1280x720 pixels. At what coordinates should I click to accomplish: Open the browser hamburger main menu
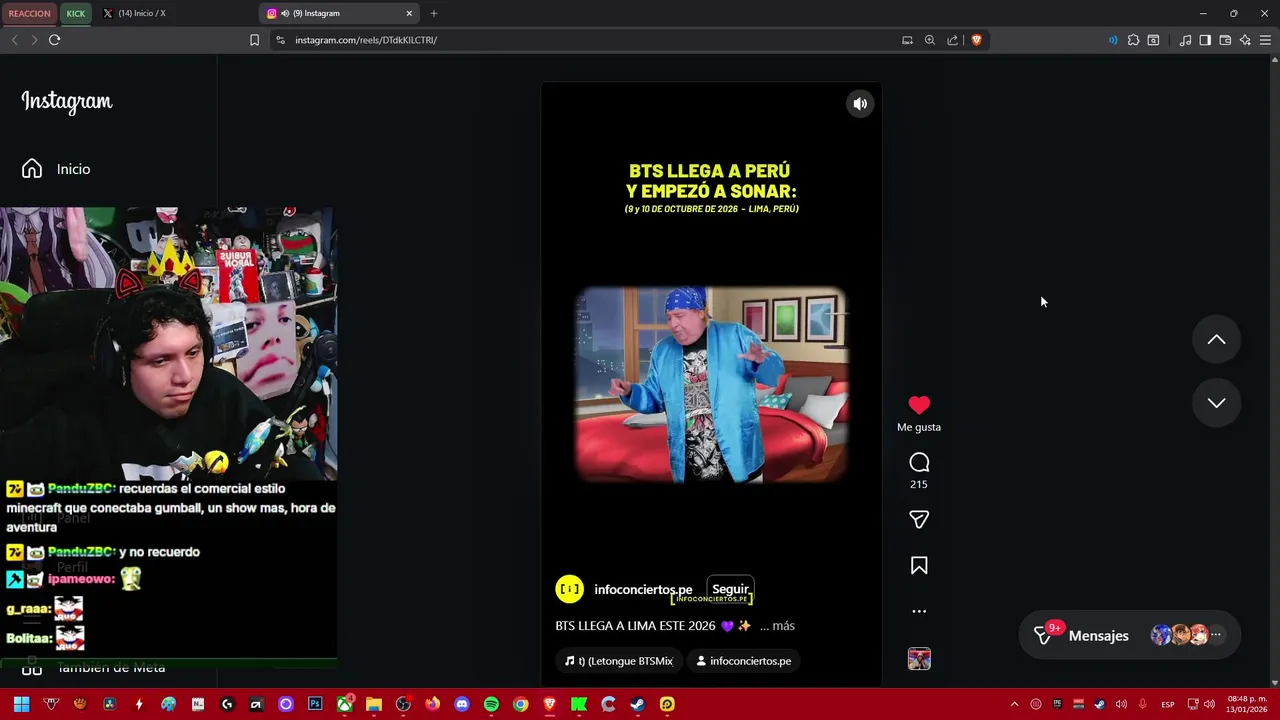[x=1265, y=40]
